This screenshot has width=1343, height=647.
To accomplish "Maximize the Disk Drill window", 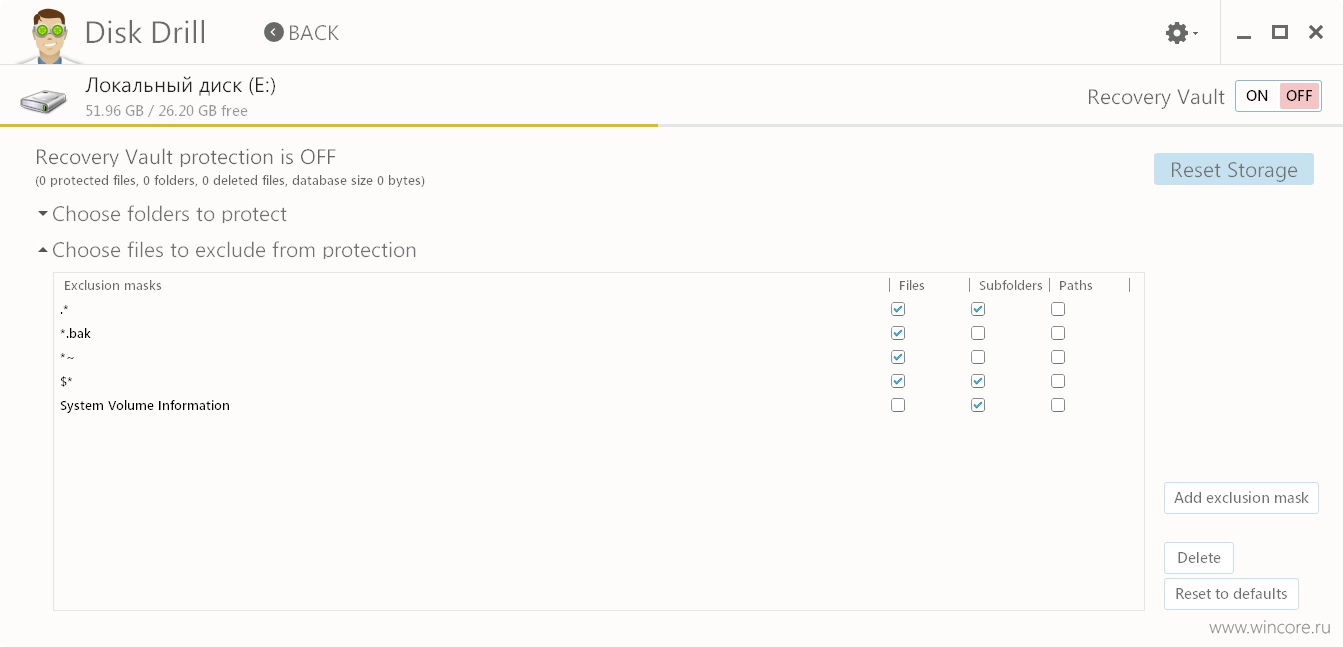I will click(1279, 33).
